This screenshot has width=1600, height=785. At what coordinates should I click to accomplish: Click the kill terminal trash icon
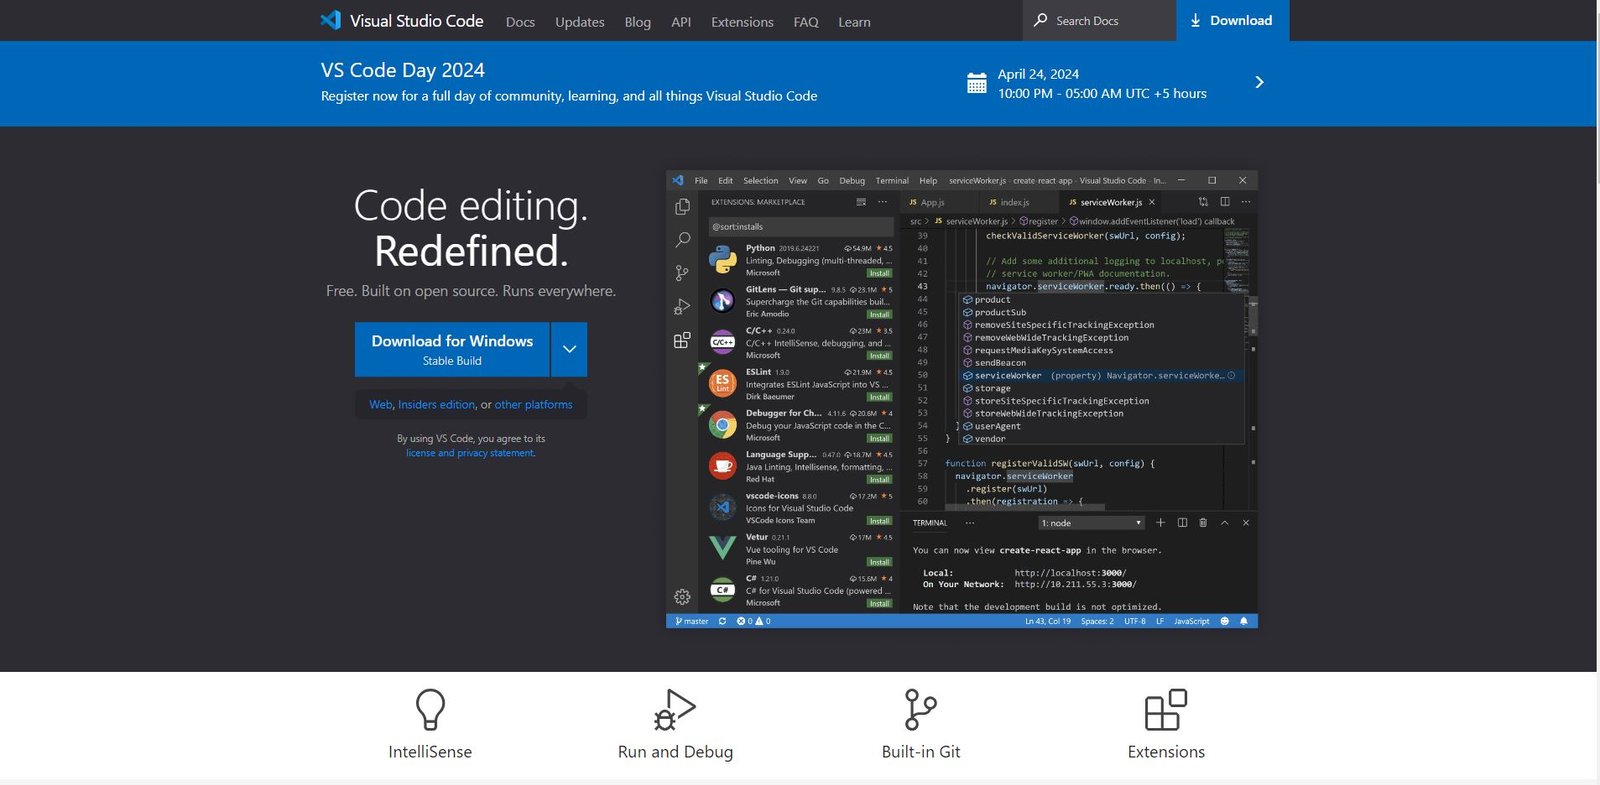[1203, 523]
